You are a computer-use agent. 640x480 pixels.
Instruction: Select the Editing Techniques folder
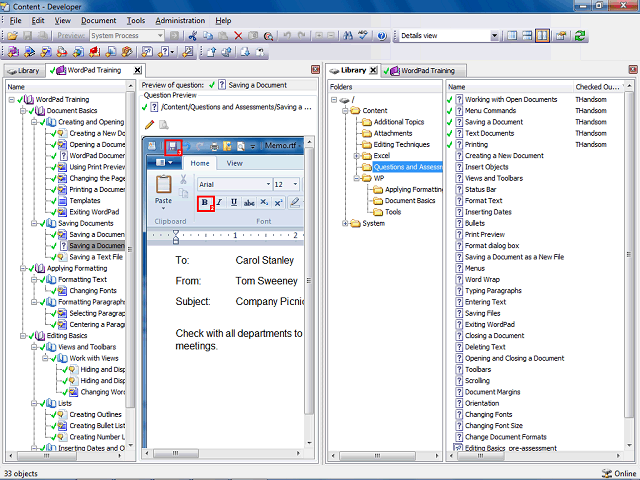pos(402,144)
